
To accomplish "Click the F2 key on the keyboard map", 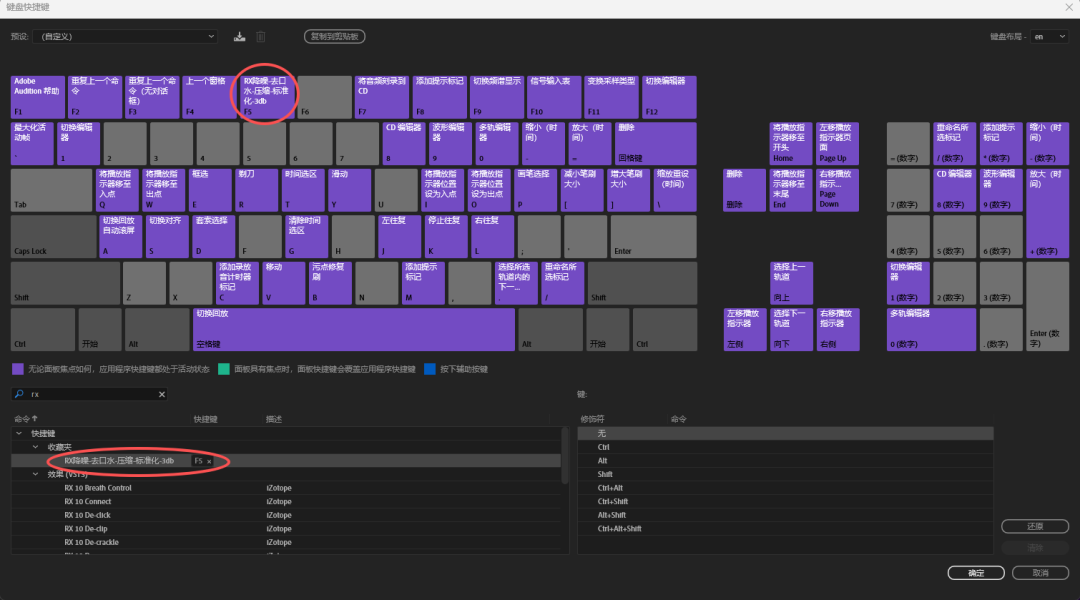I will pyautogui.click(x=95, y=97).
